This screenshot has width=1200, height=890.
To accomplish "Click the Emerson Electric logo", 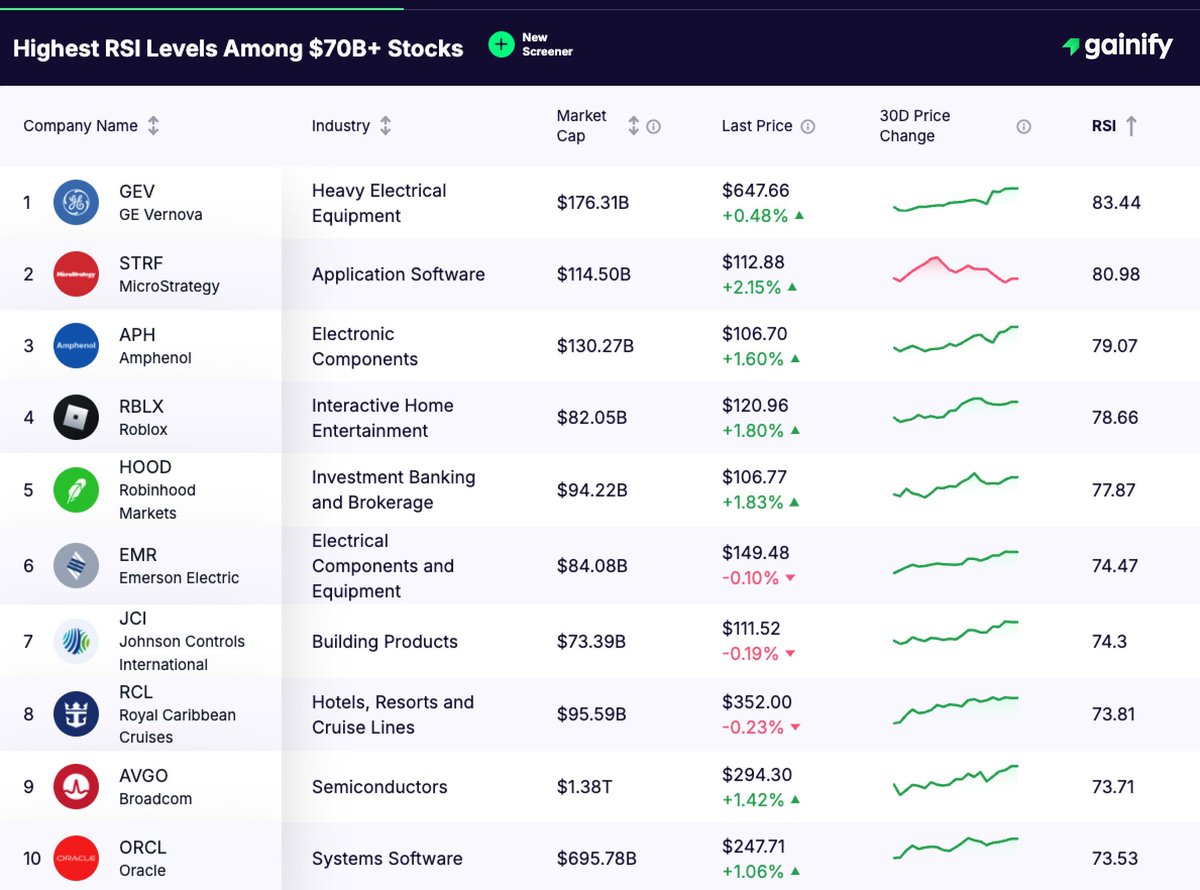I will point(76,566).
